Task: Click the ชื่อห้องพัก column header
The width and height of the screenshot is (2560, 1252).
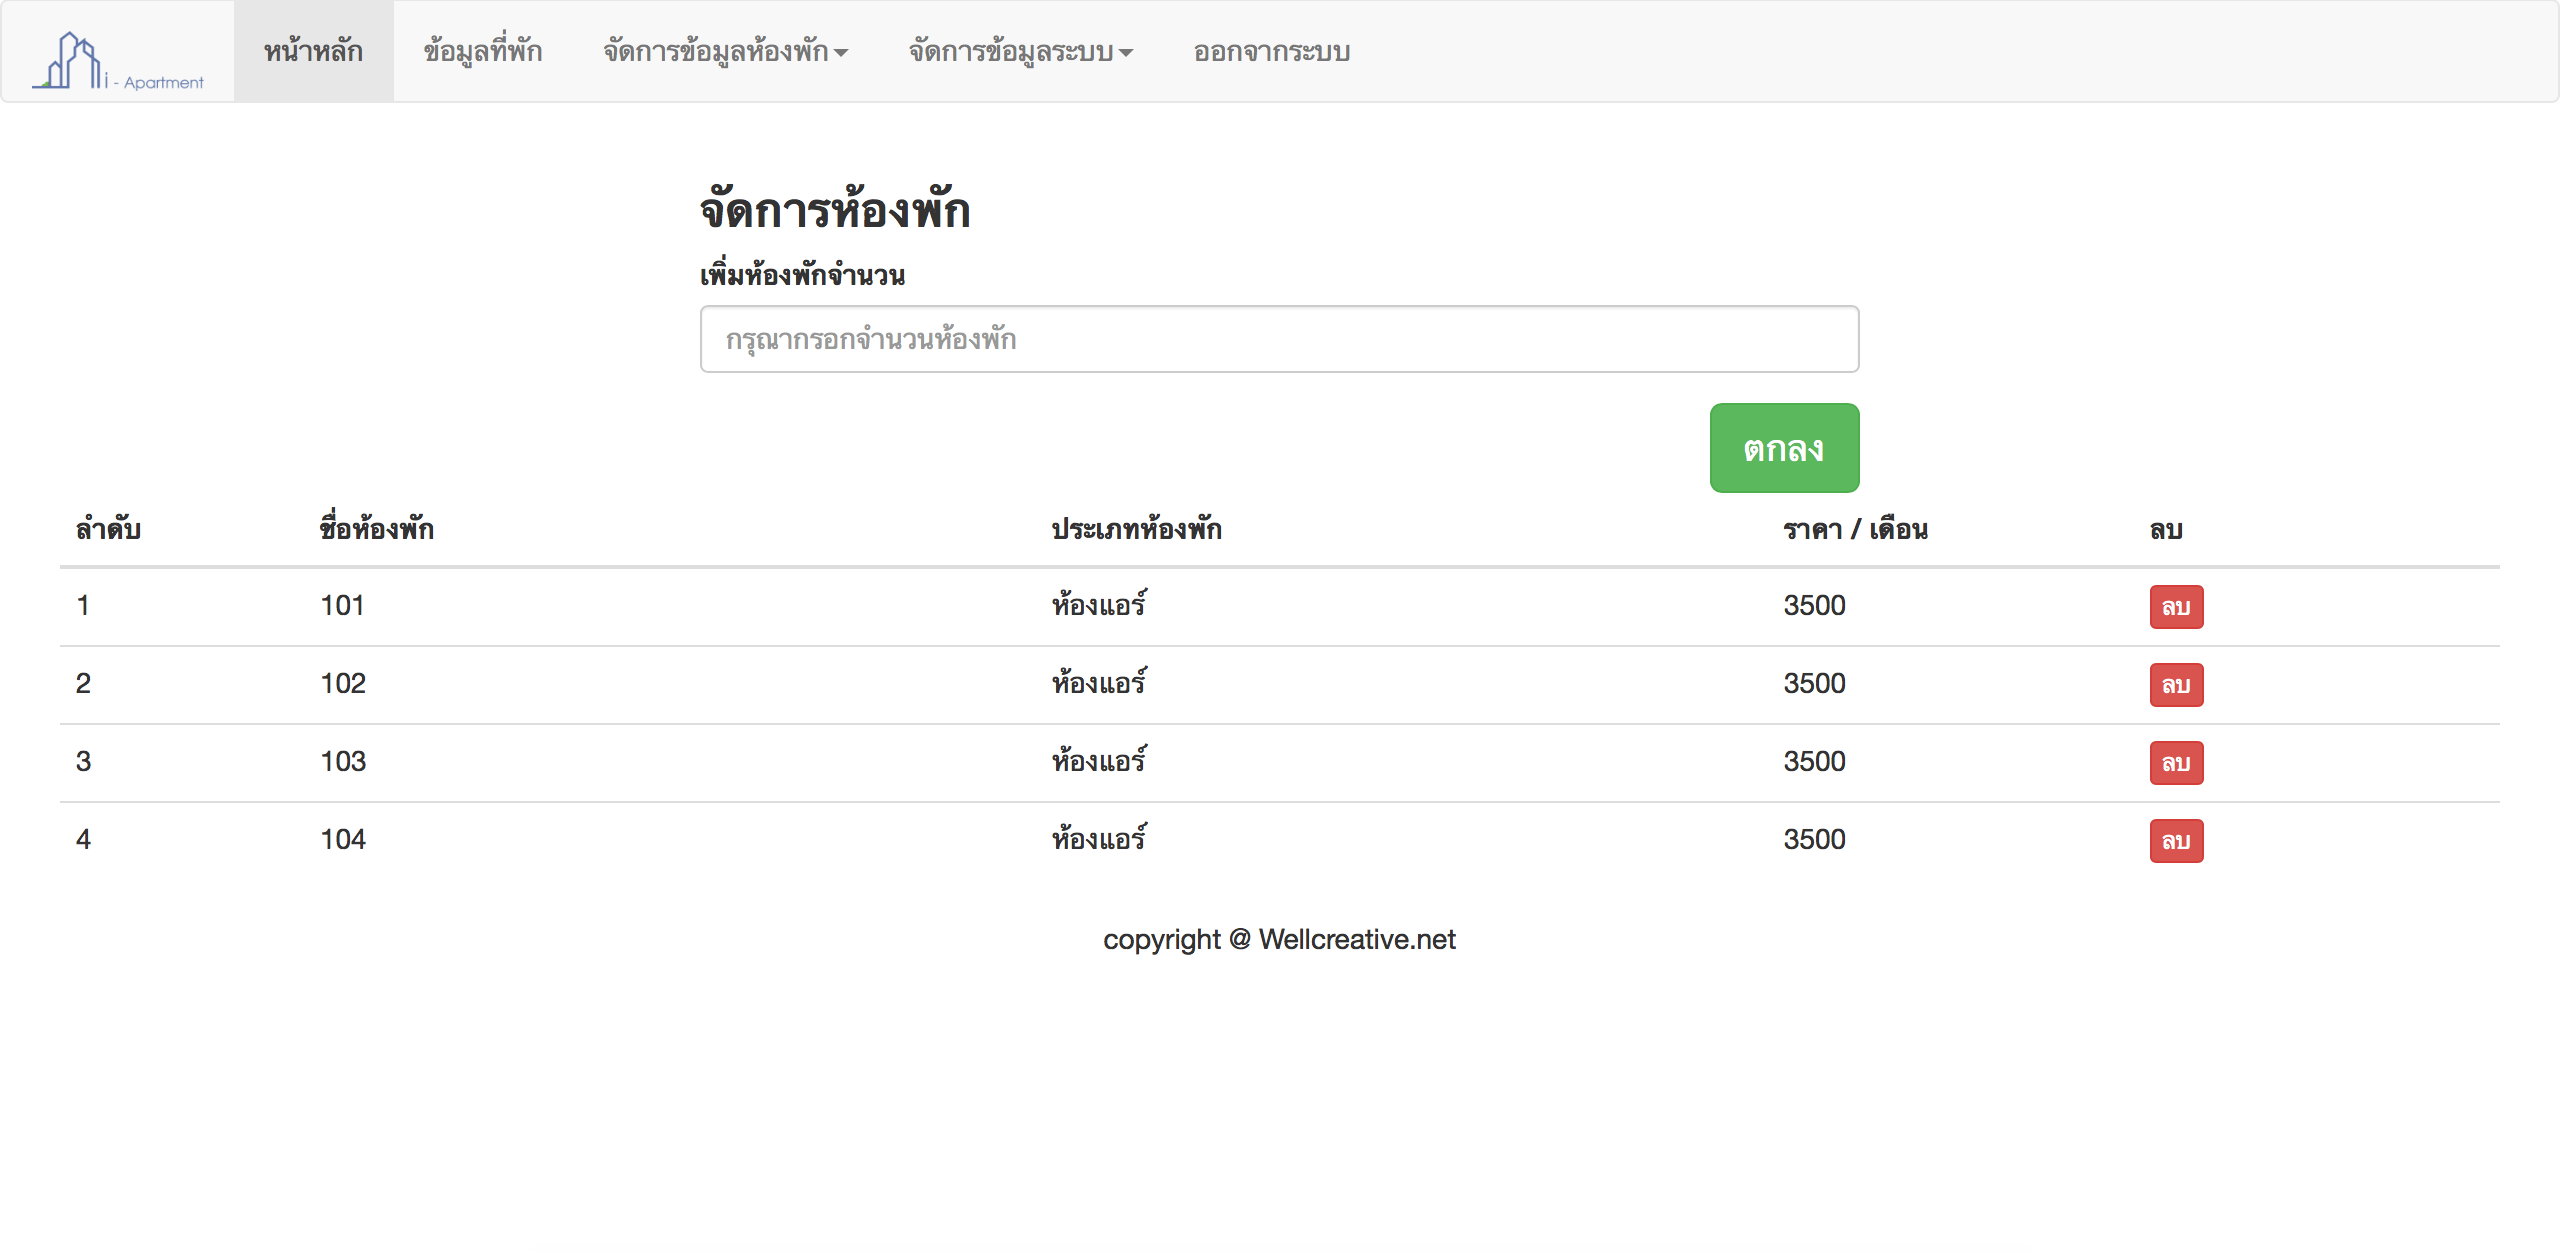Action: coord(376,529)
